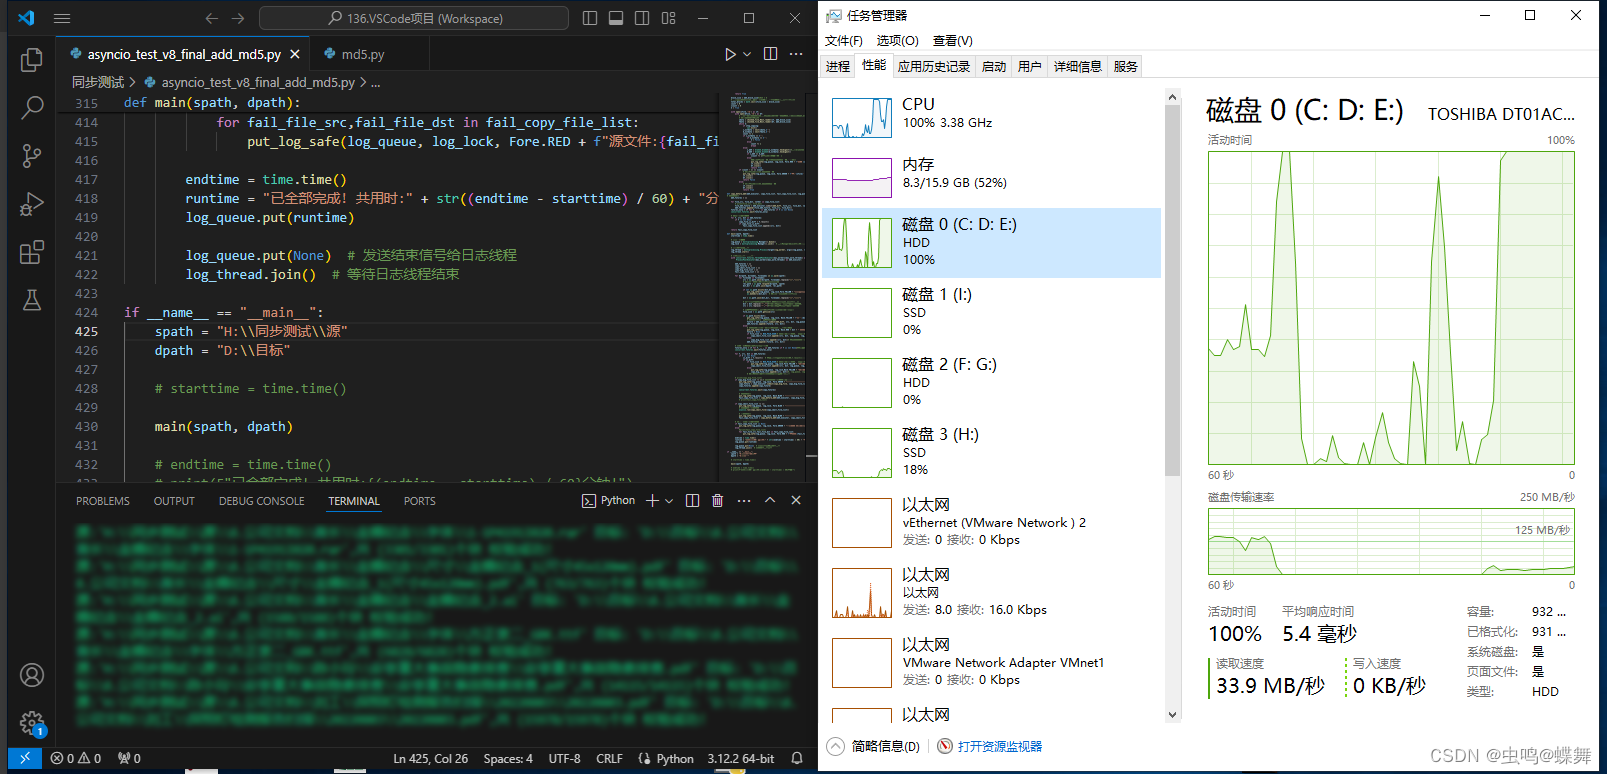Open the PORTS panel tab
1607x774 pixels.
tap(420, 501)
